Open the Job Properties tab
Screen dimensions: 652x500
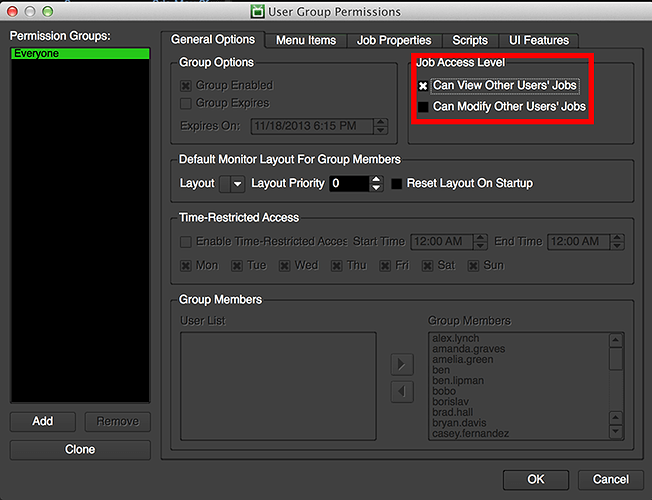click(x=393, y=40)
